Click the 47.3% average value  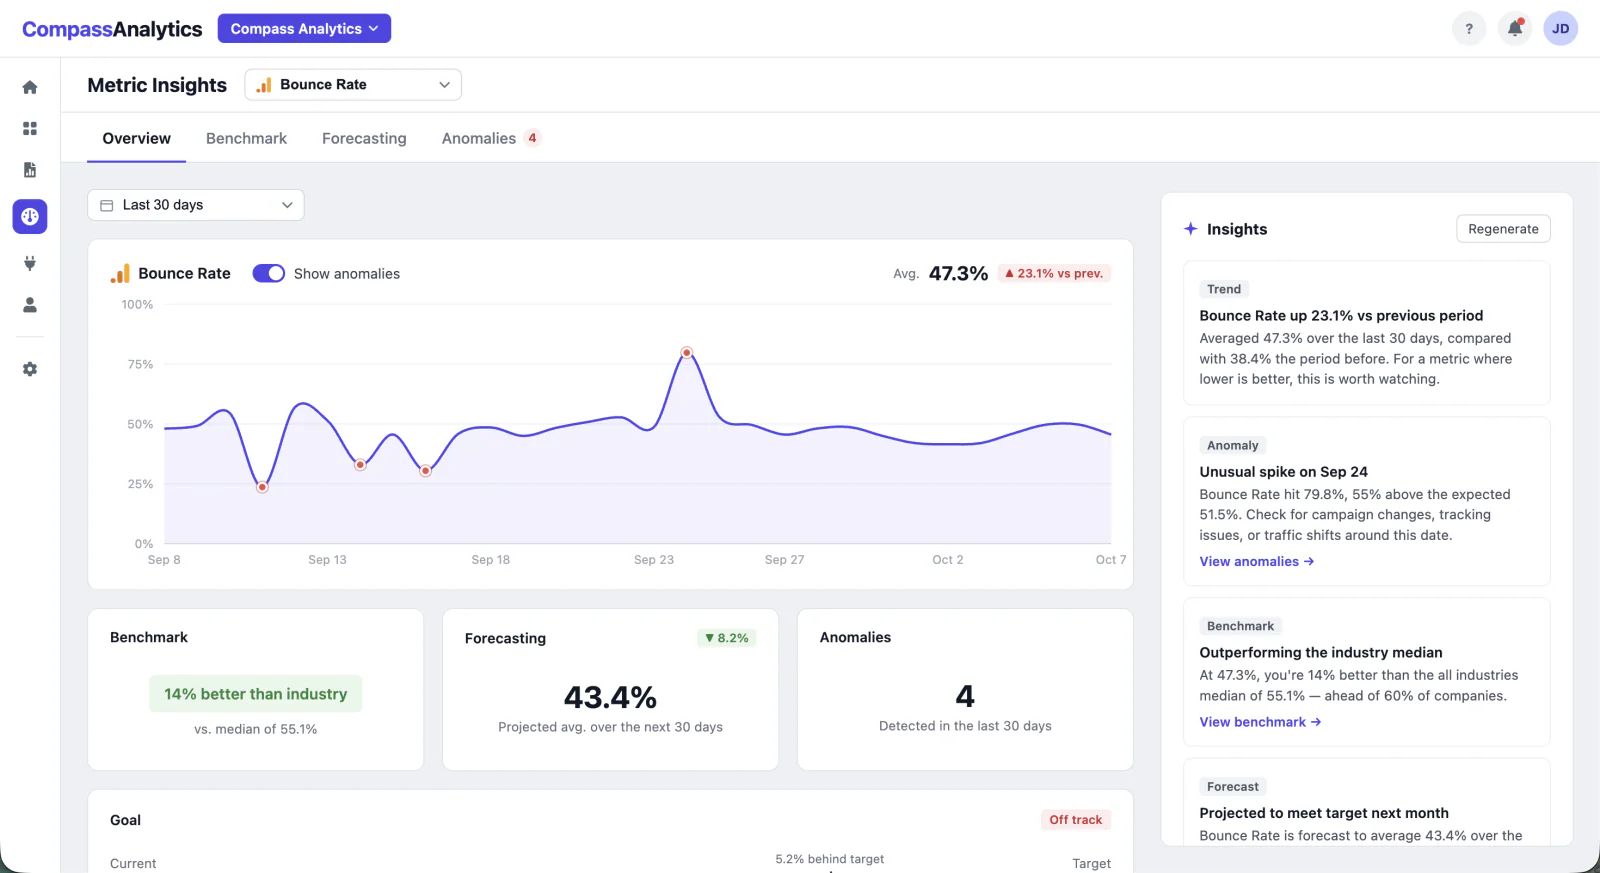pos(958,274)
